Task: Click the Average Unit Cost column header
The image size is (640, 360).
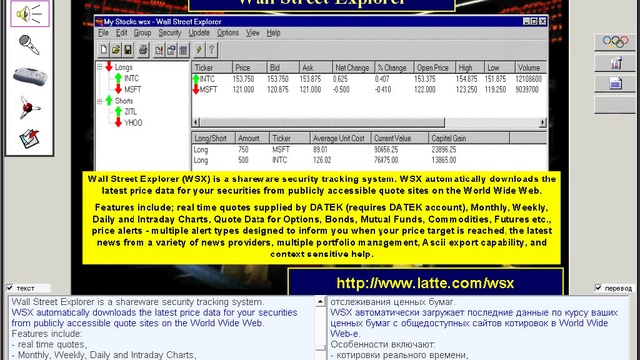Action: 340,138
